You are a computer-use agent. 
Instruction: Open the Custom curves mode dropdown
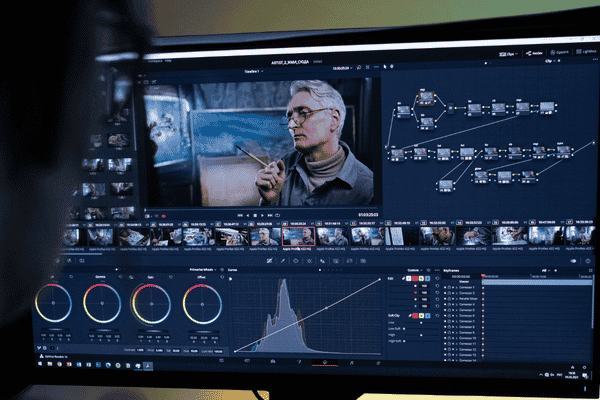click(415, 270)
